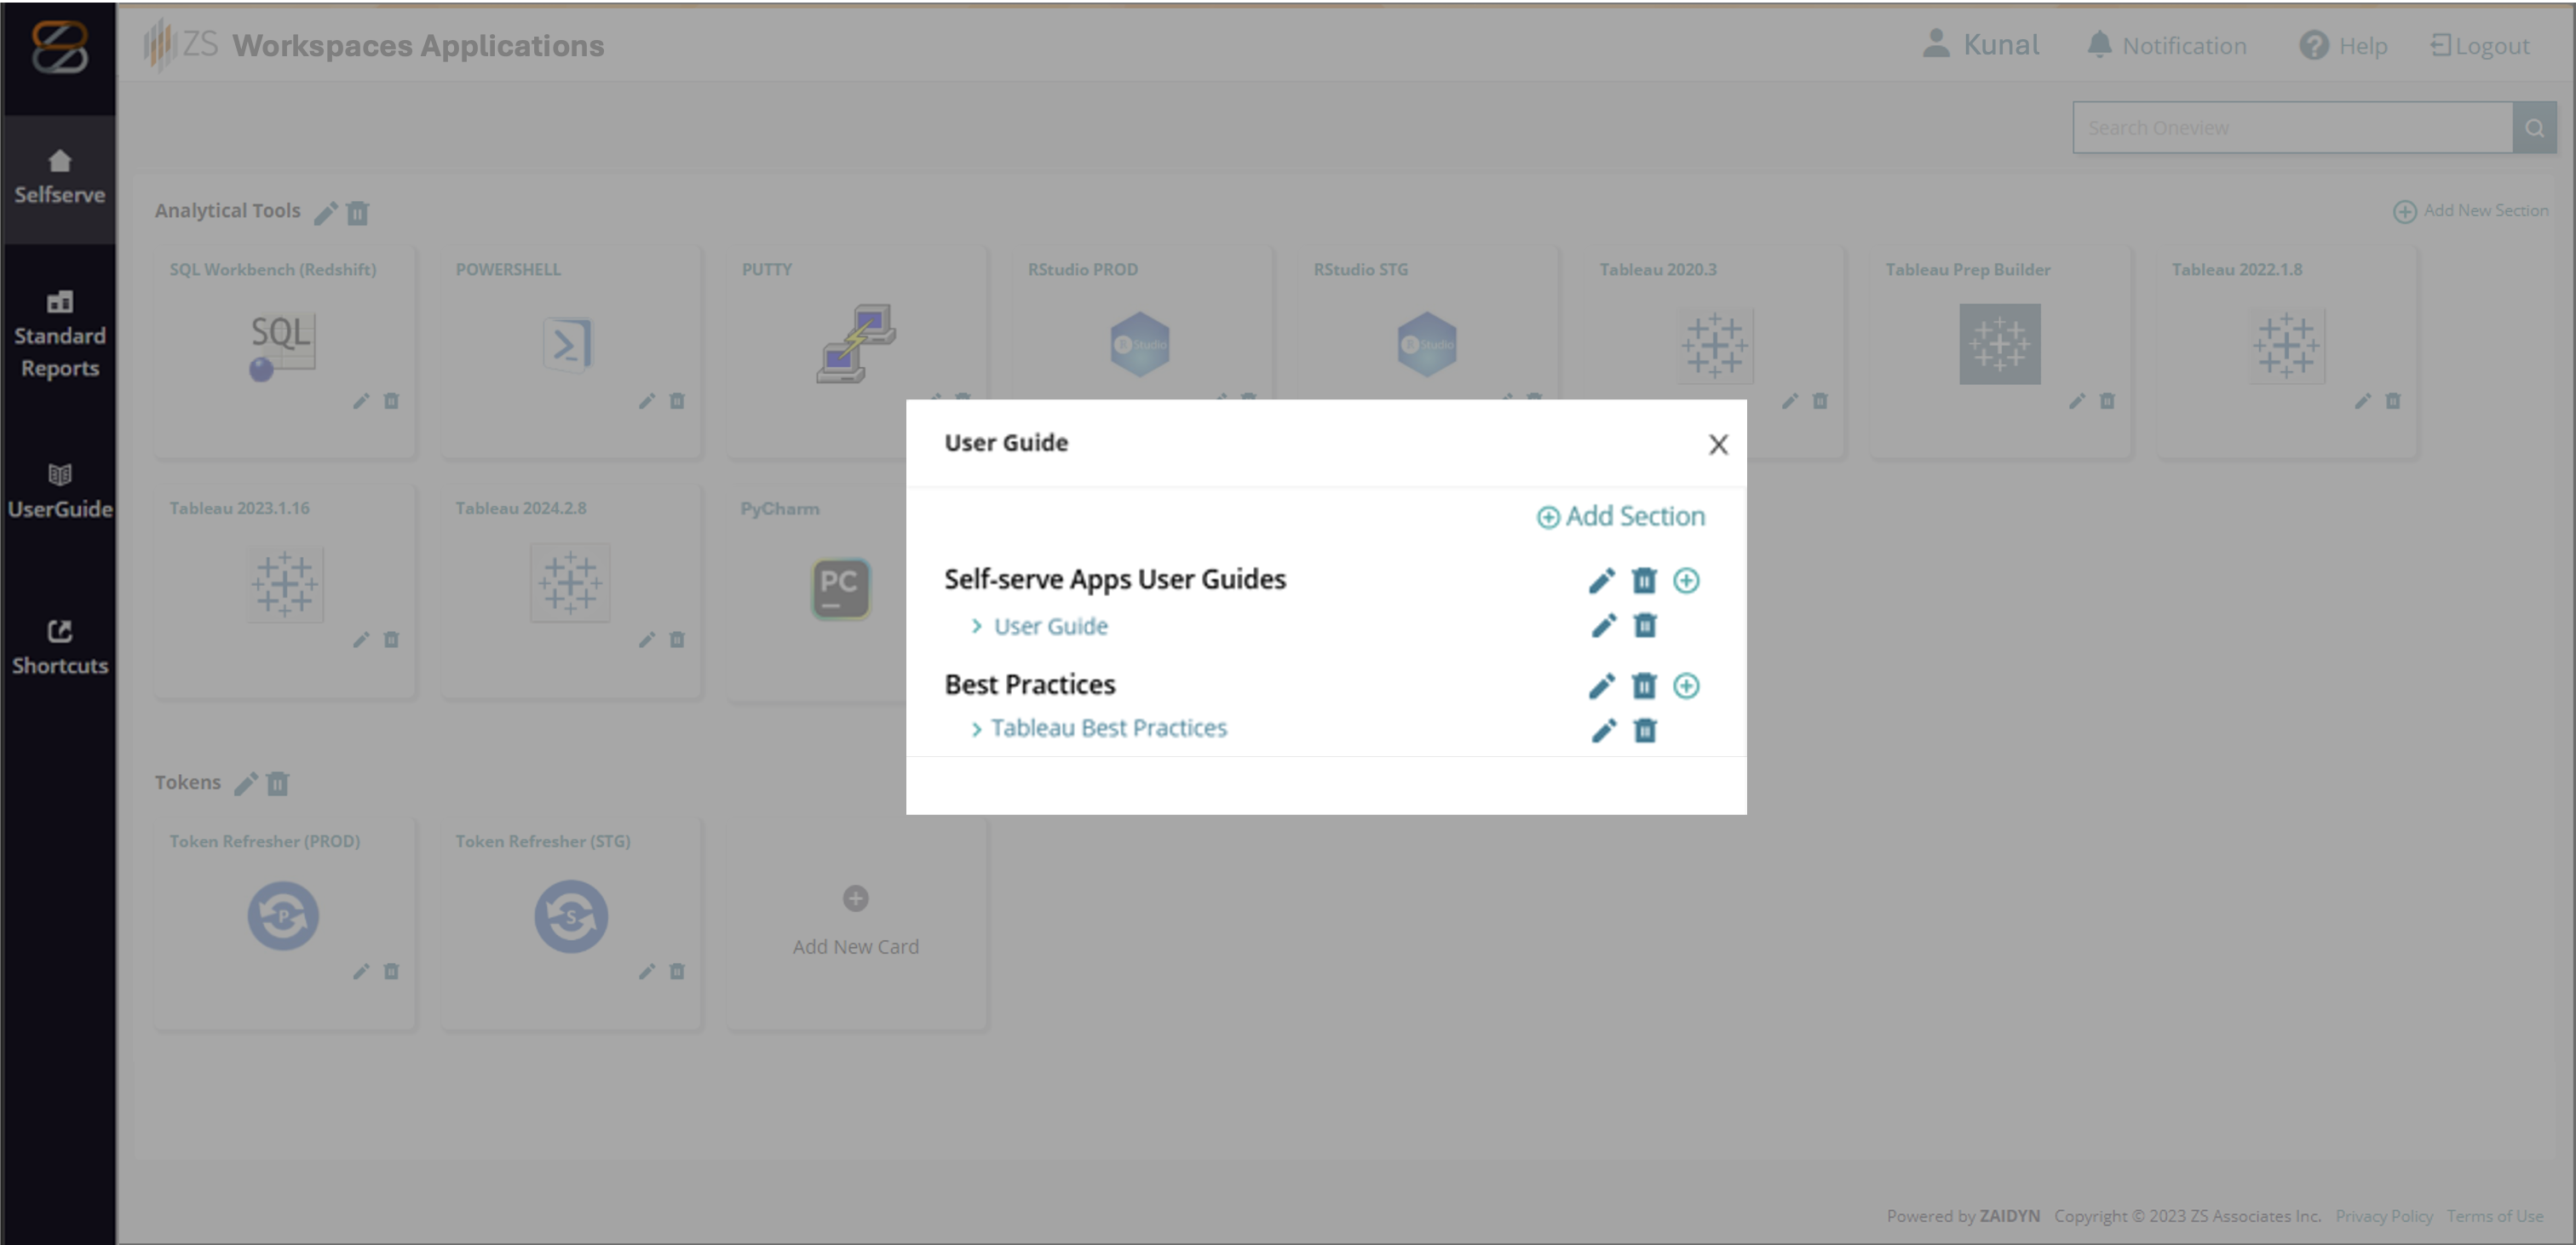The height and width of the screenshot is (1245, 2576).
Task: Delete the Self-serve Apps User Guides section
Action: [1644, 581]
